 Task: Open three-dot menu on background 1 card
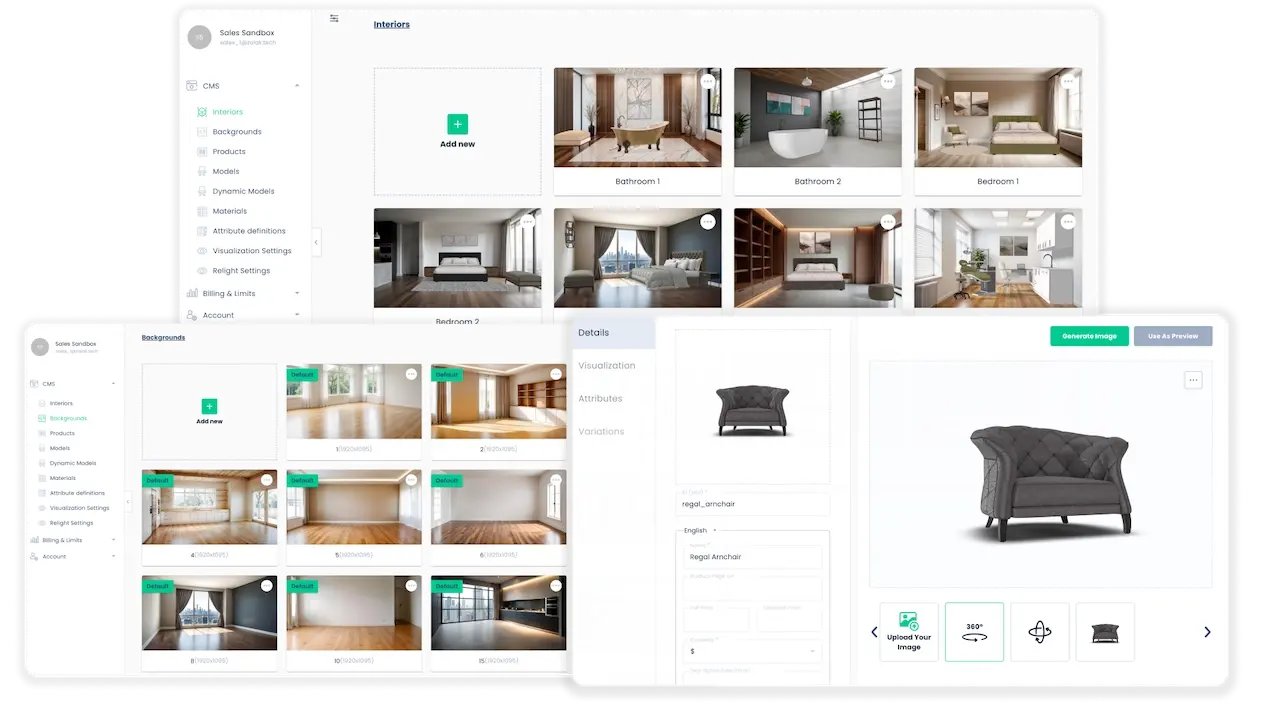click(x=411, y=374)
